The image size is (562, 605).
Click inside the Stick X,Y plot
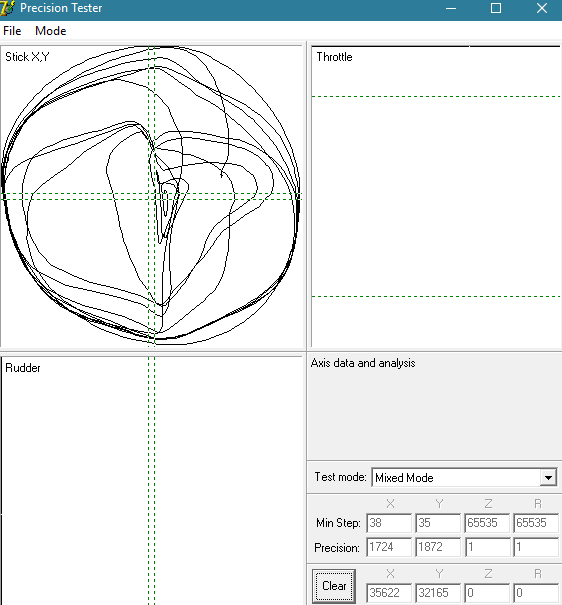[151, 196]
